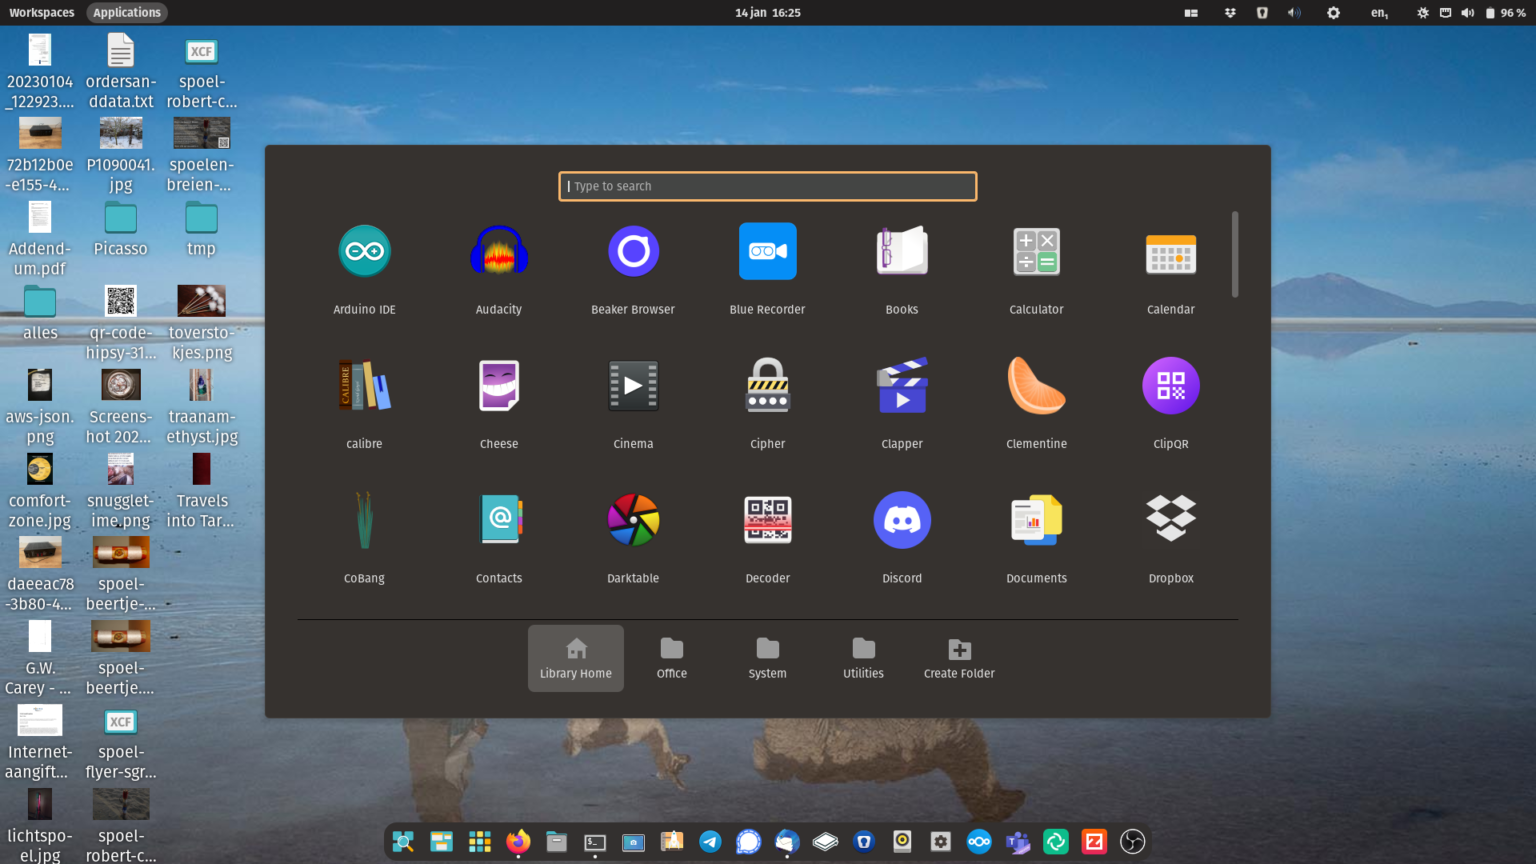Image resolution: width=1536 pixels, height=864 pixels.
Task: Switch to the System category
Action: 767,658
